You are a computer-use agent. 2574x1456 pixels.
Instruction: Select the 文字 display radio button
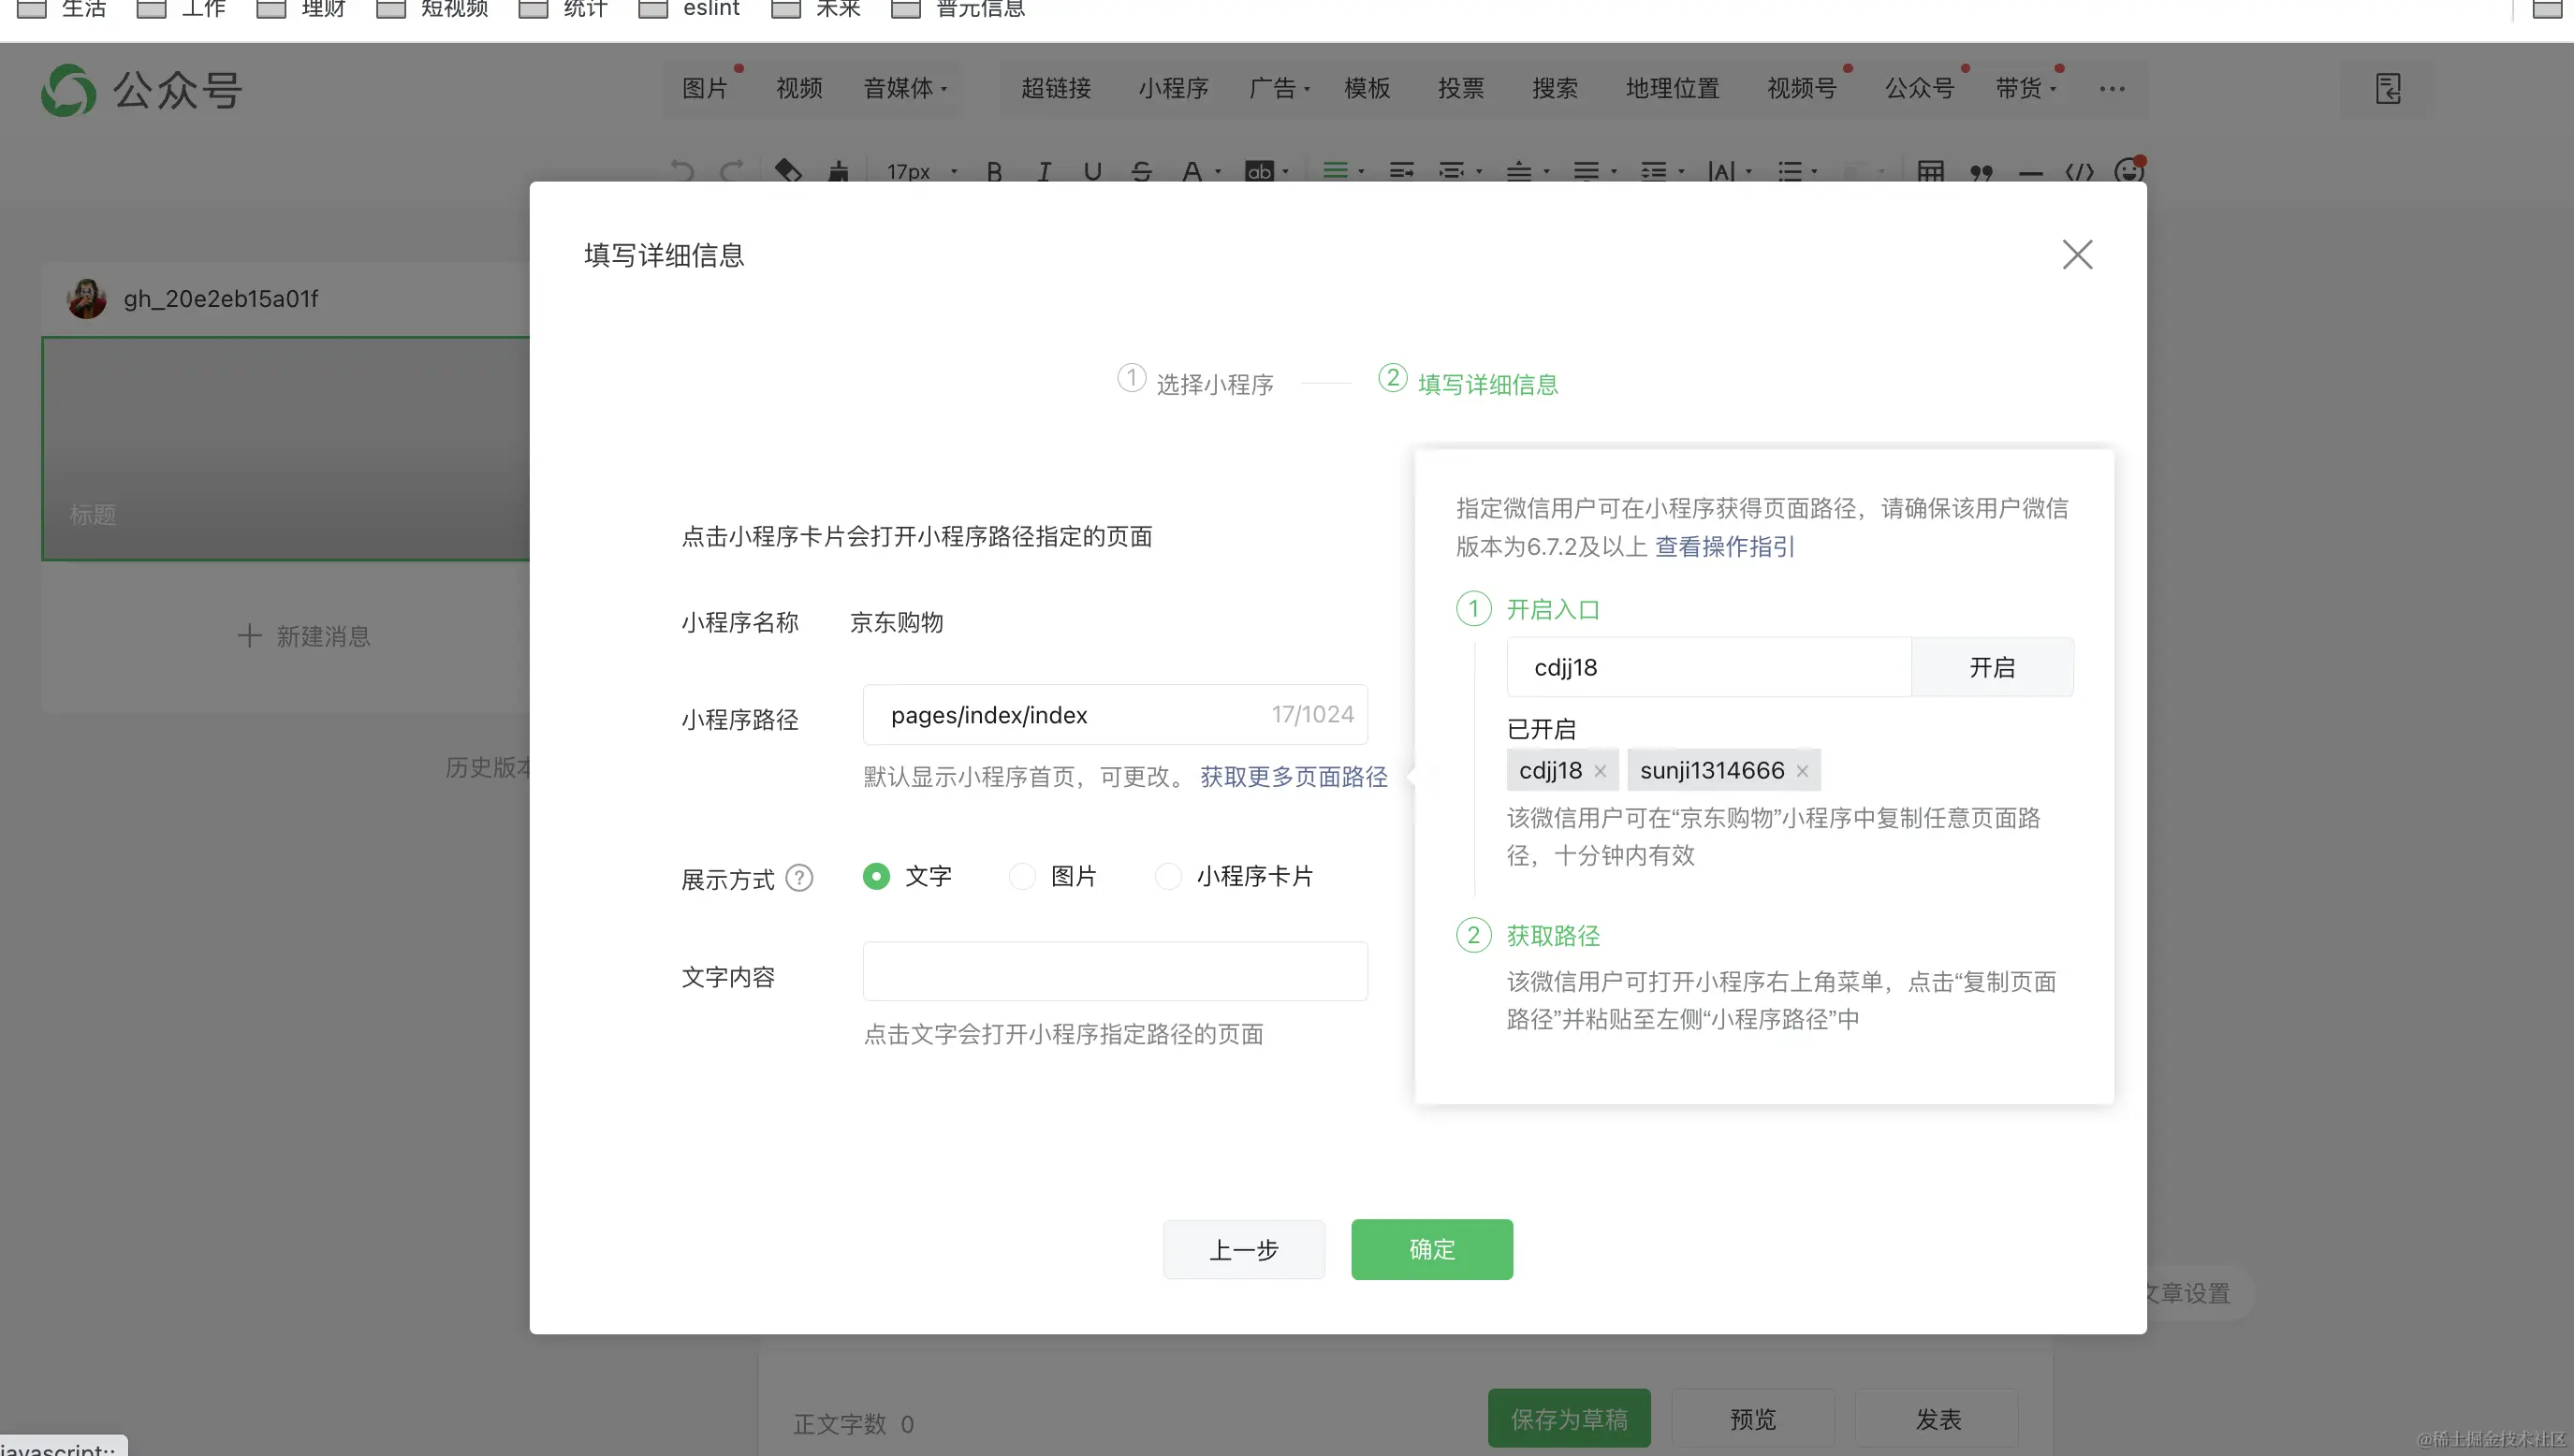[x=876, y=876]
